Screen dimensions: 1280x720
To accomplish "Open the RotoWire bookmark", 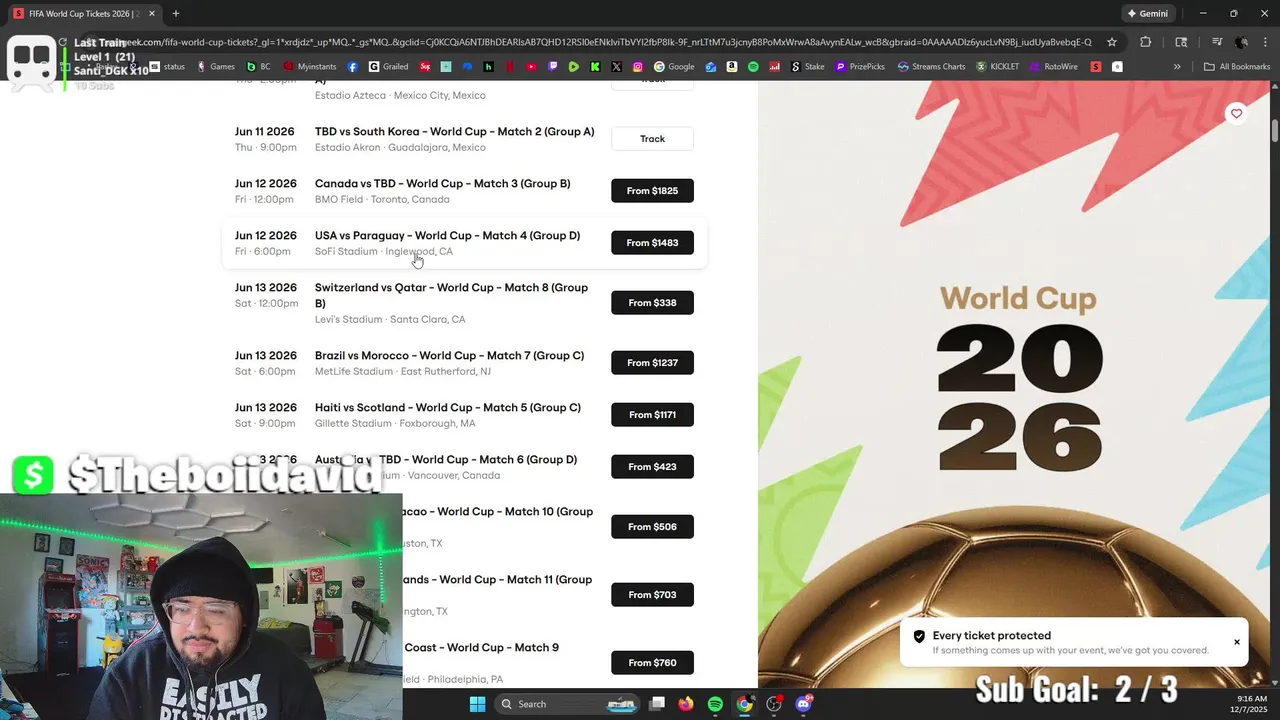I will point(1054,67).
